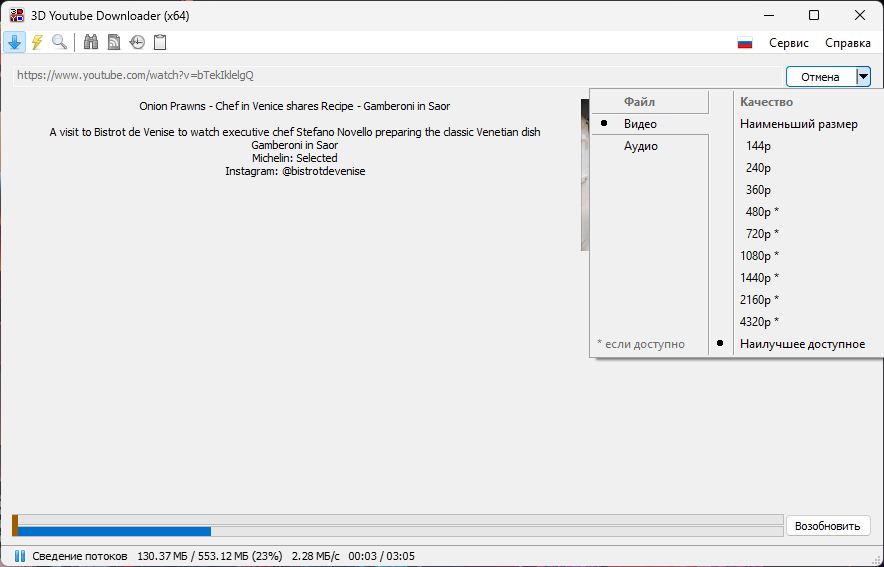Select 240p quality
This screenshot has width=884, height=567.
(758, 168)
